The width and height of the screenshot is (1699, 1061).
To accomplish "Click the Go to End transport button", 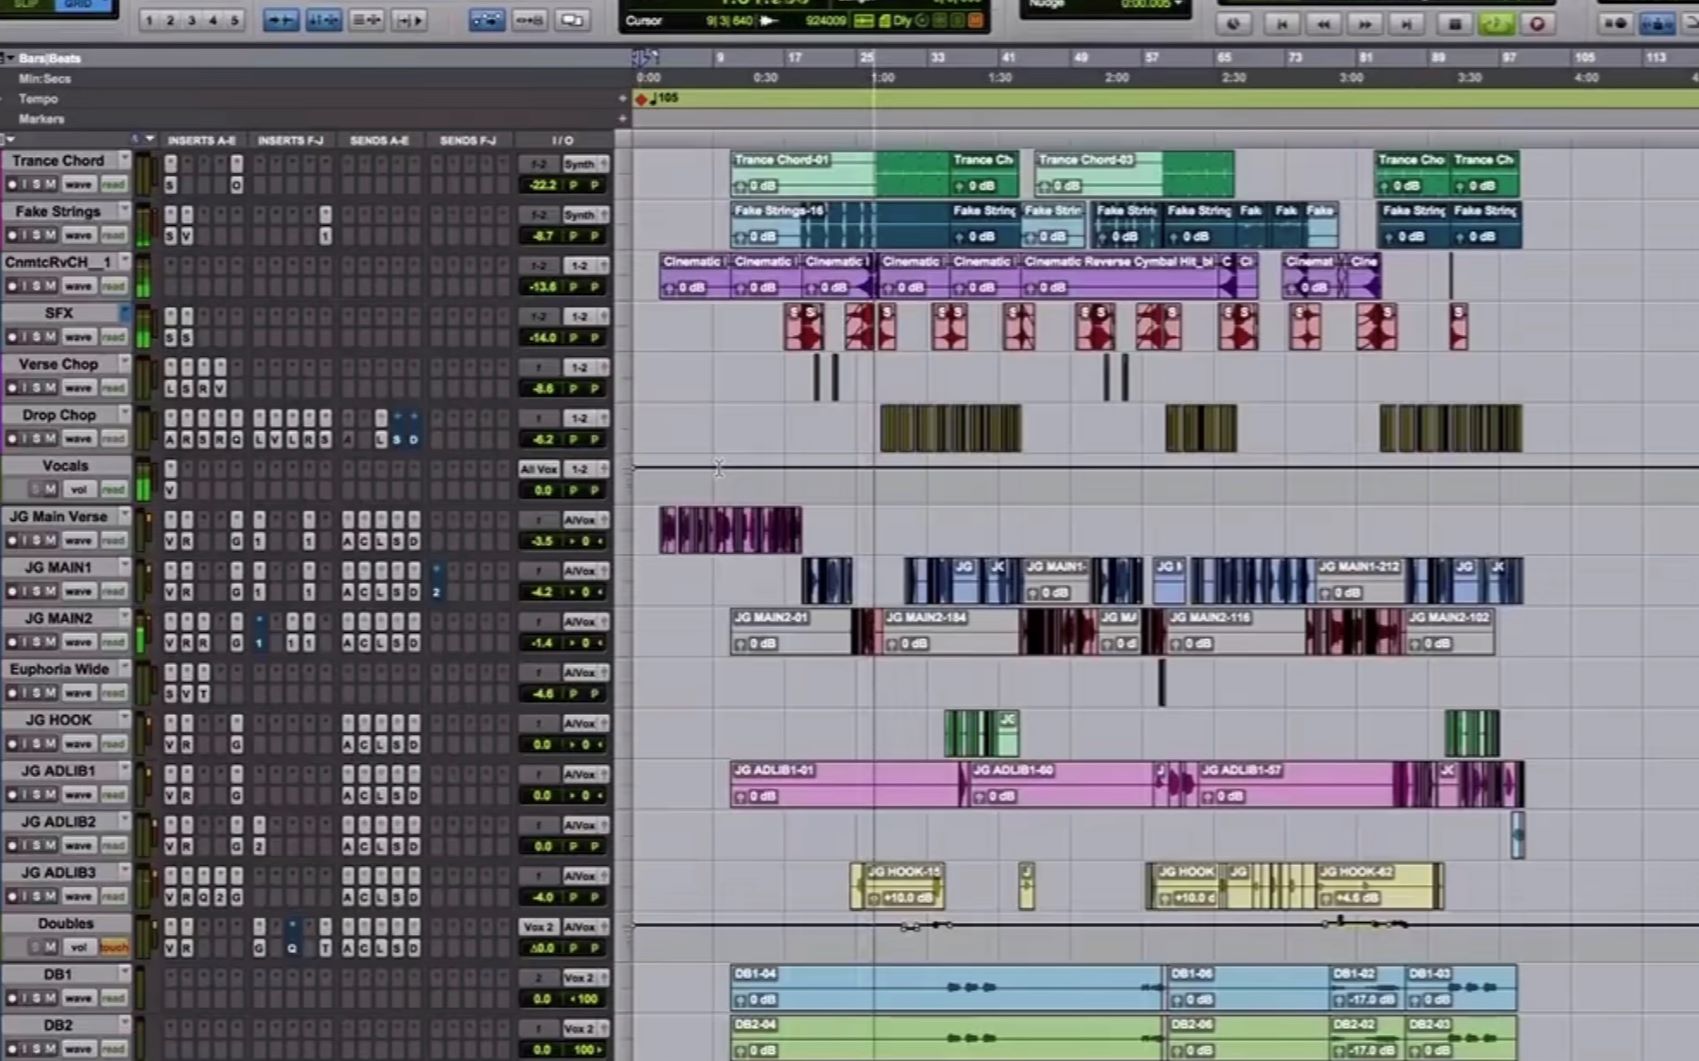I will click(1406, 23).
